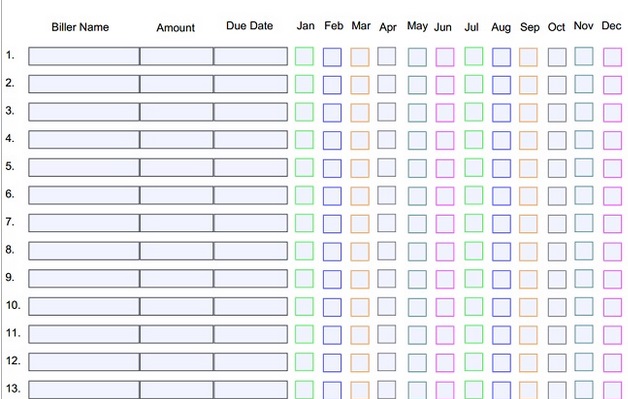
Task: Check the Jul box for row 12
Action: point(474,362)
